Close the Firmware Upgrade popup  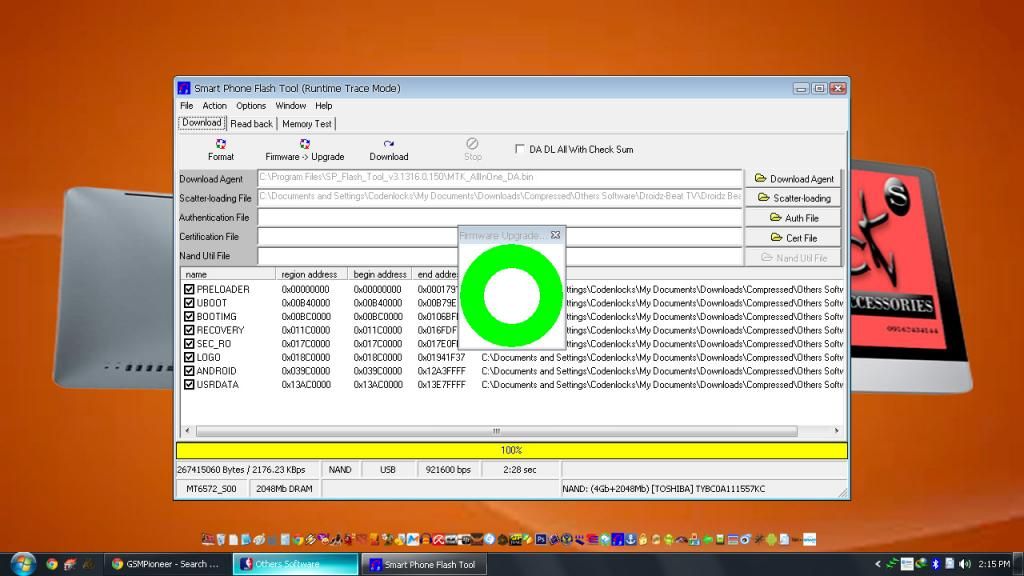click(555, 235)
